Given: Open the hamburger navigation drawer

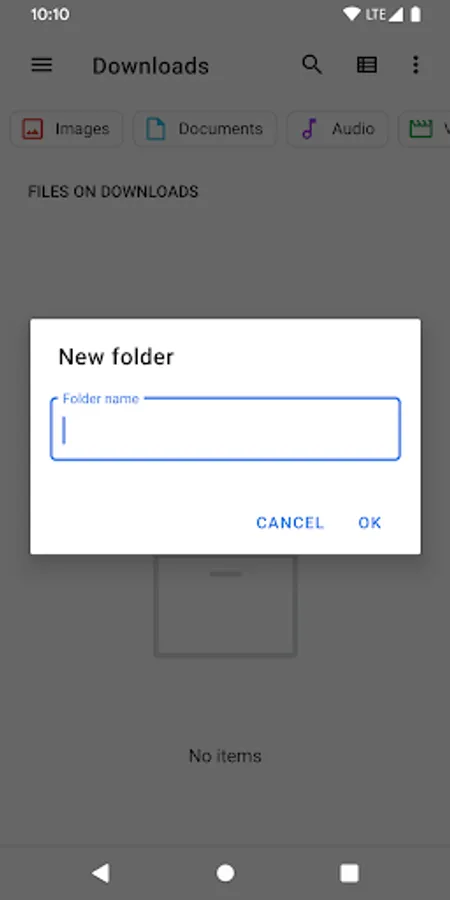Looking at the screenshot, I should point(41,65).
